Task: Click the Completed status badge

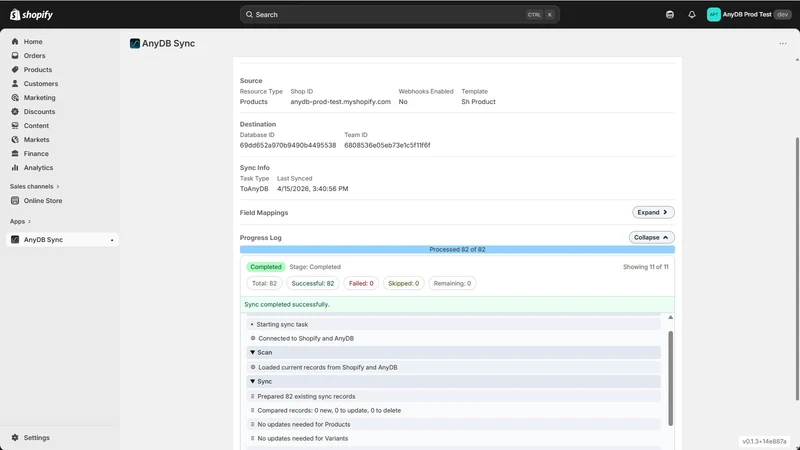Action: point(266,267)
